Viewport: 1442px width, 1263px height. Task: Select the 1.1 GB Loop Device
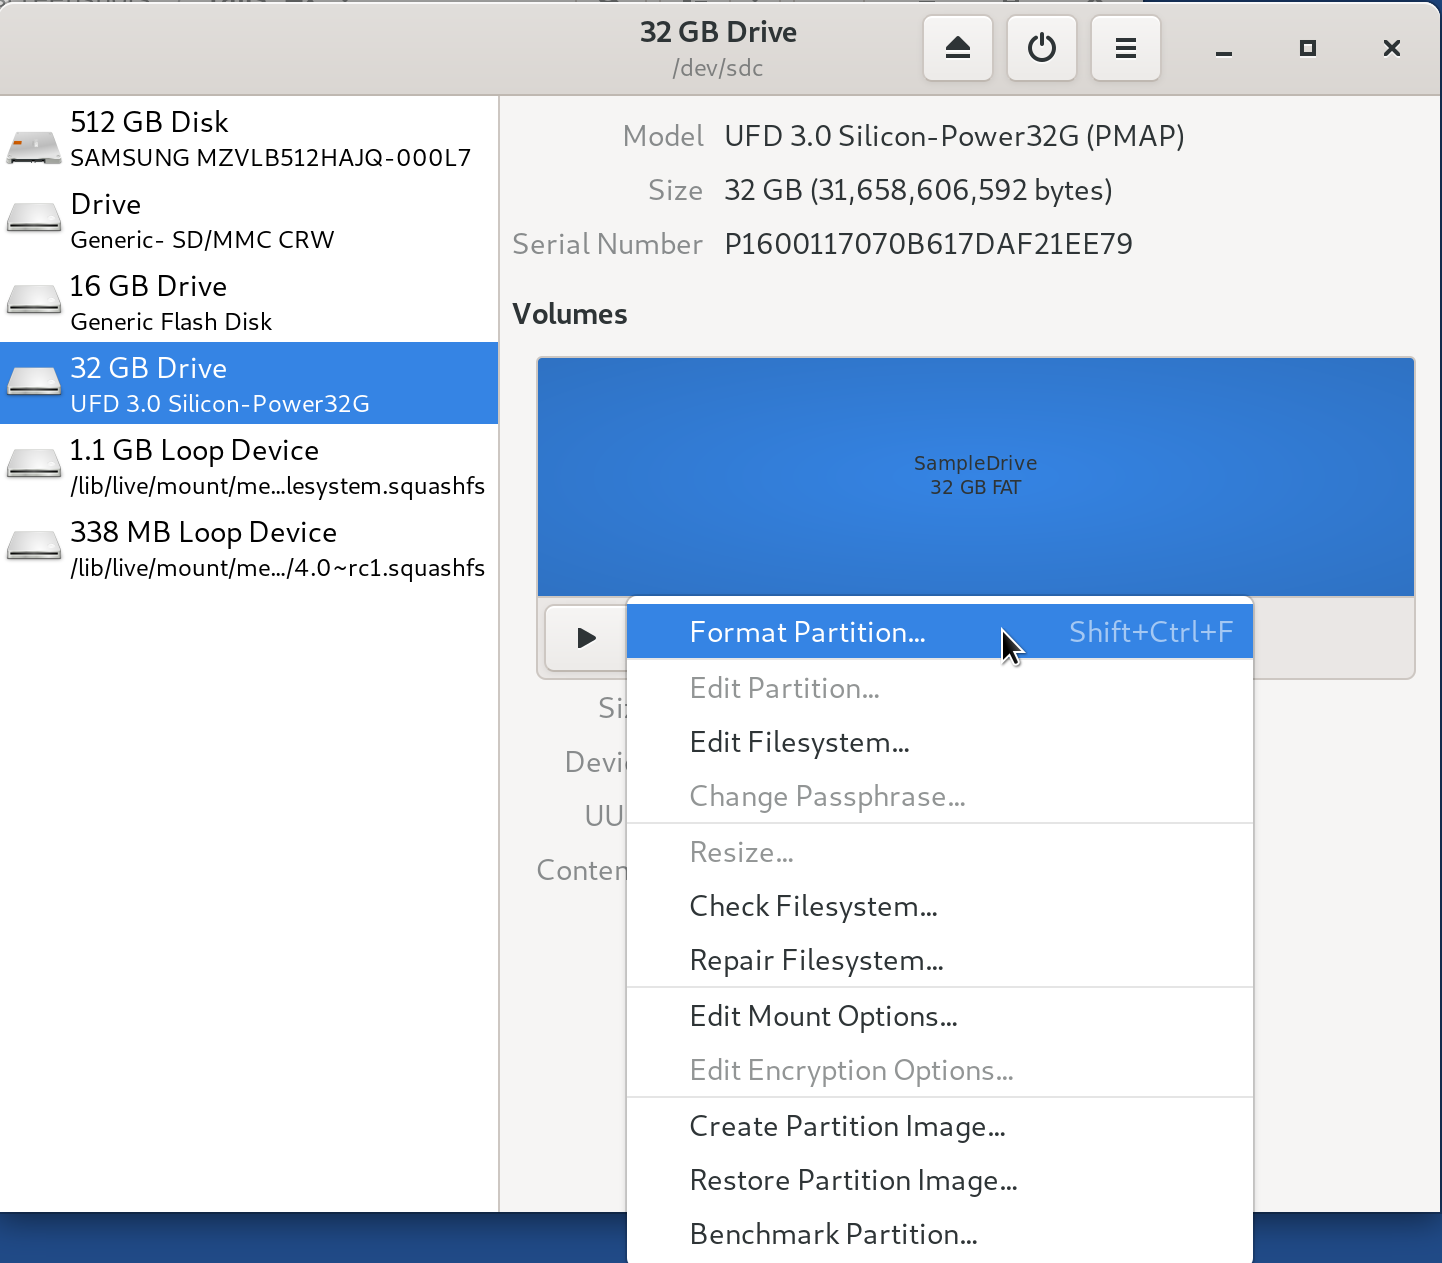(249, 467)
